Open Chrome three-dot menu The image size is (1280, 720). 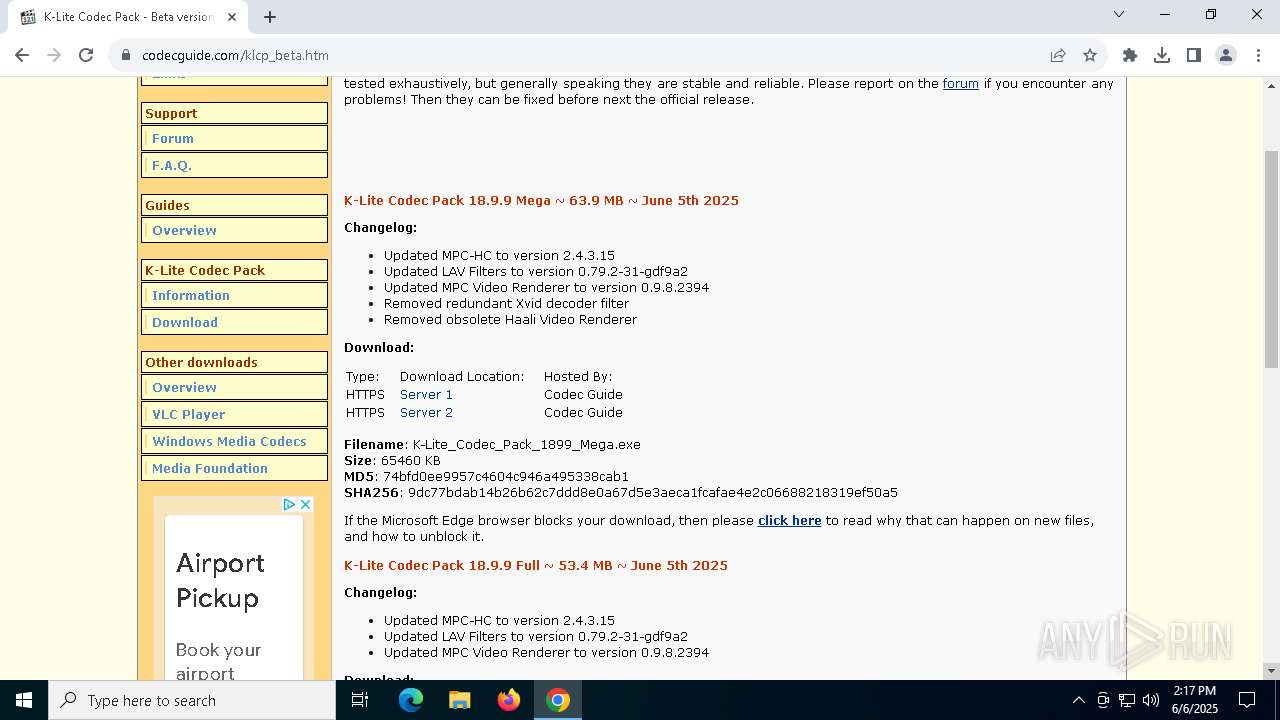tap(1258, 55)
